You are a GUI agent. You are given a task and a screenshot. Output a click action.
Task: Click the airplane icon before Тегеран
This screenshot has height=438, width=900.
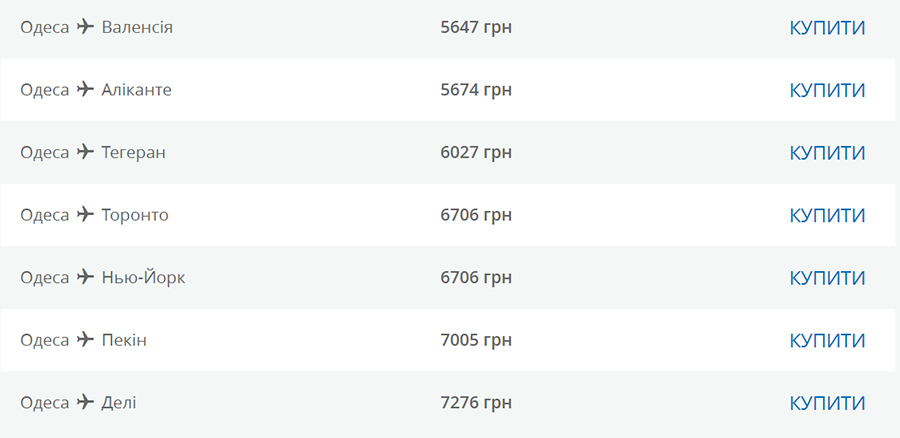coord(85,152)
